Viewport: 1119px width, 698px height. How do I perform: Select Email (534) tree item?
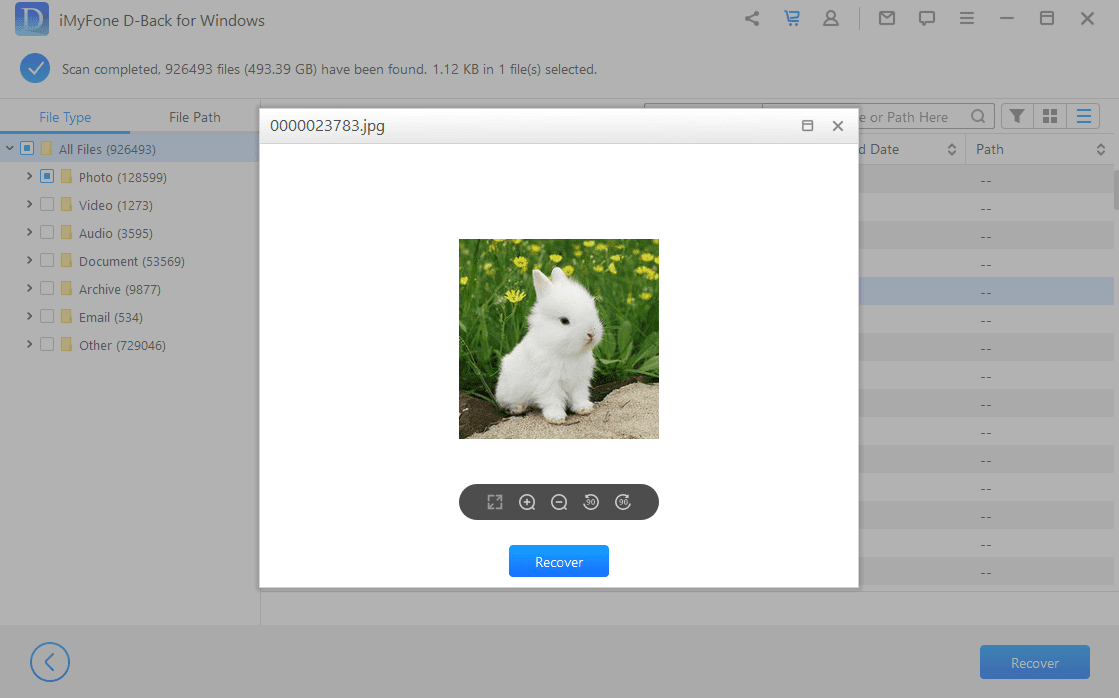[111, 318]
